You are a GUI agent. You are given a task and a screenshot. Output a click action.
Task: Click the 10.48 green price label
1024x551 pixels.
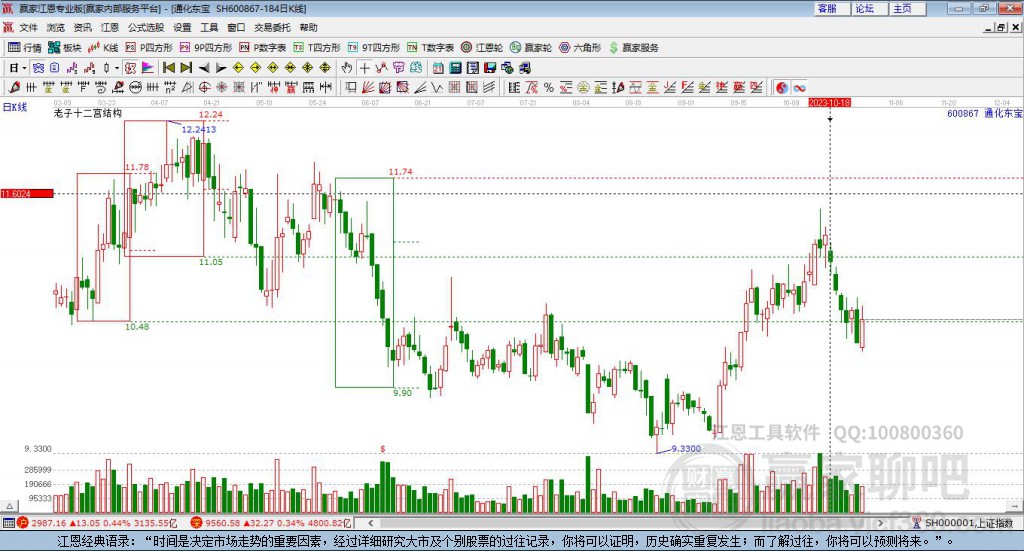137,326
